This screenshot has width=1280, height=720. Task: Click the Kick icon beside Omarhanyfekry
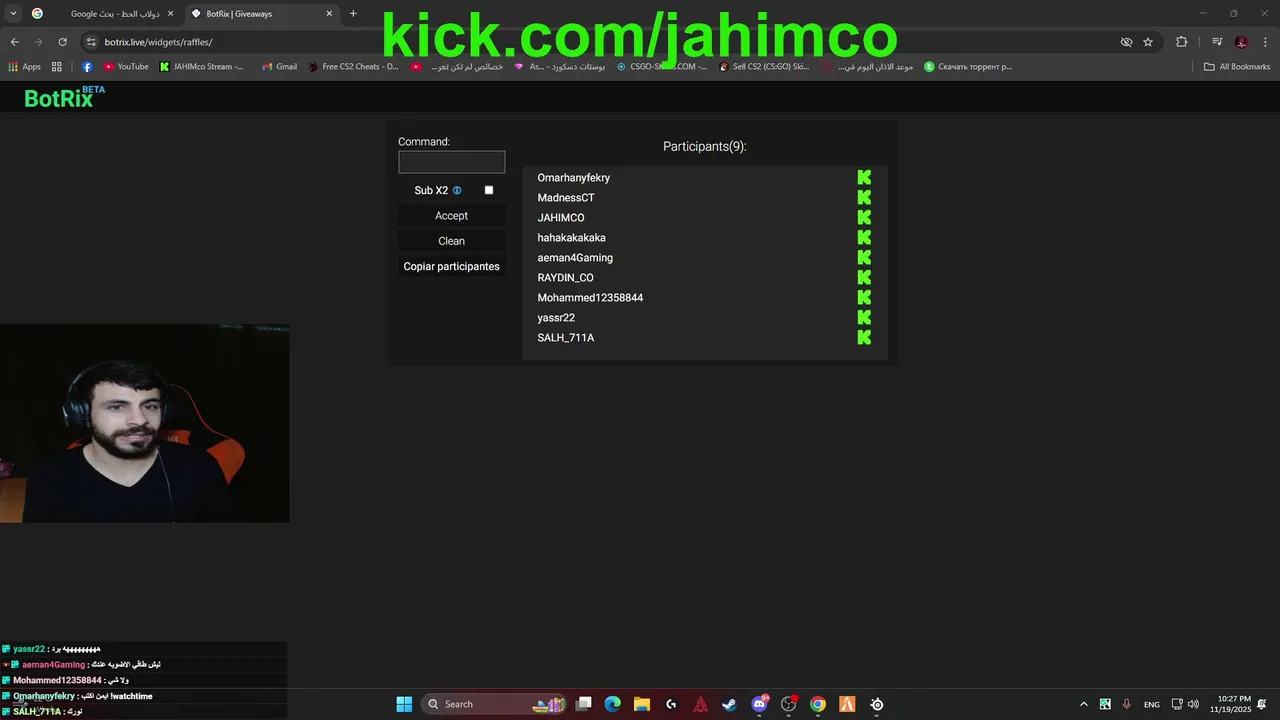click(x=864, y=177)
